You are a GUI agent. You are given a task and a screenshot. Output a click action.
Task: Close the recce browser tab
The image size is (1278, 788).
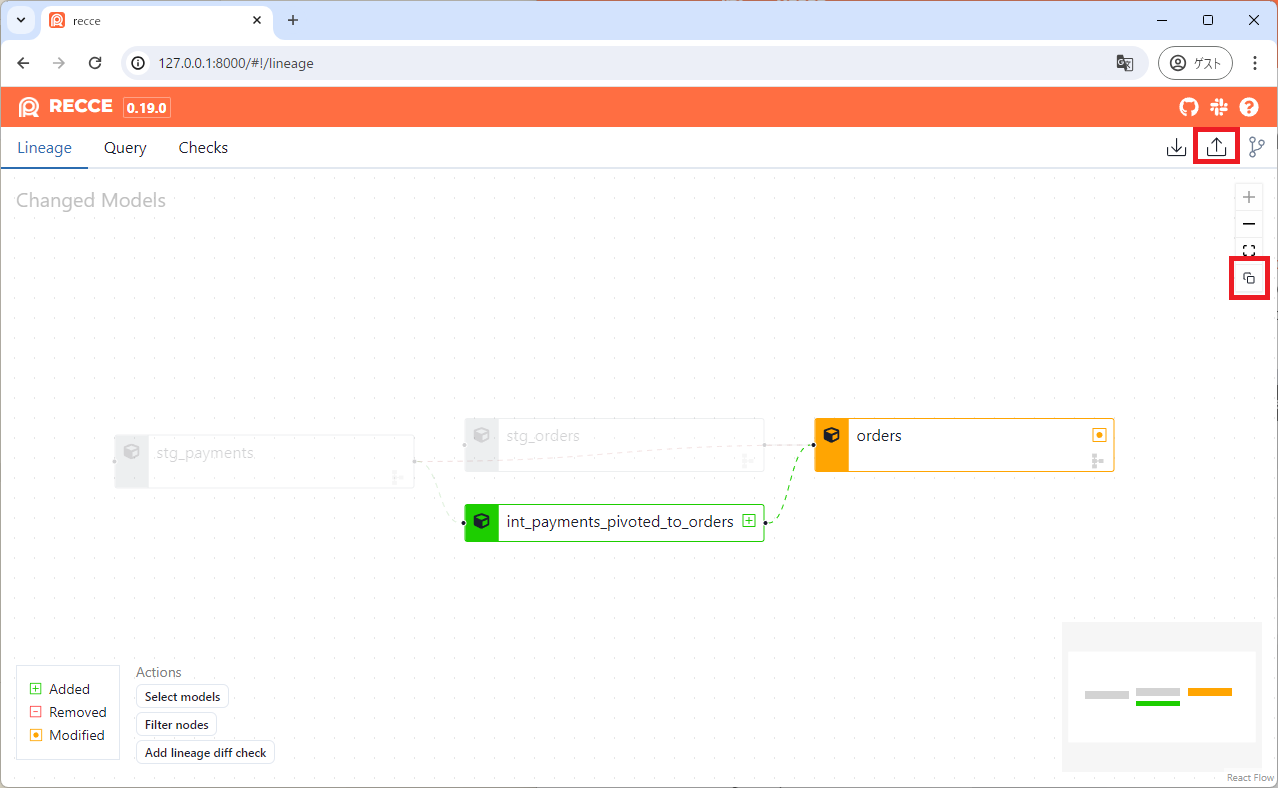pos(256,20)
